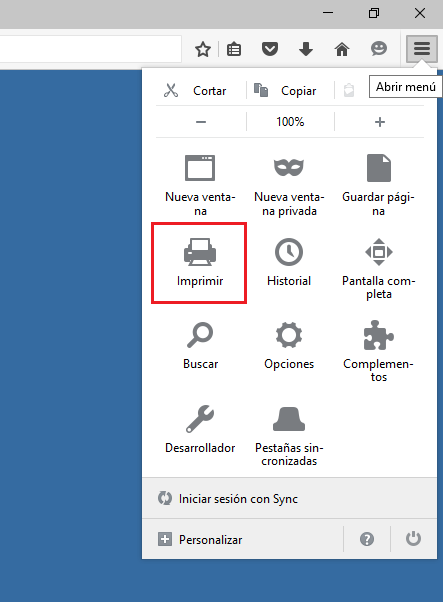Open Complementos puzzle piece icon

coord(378,335)
